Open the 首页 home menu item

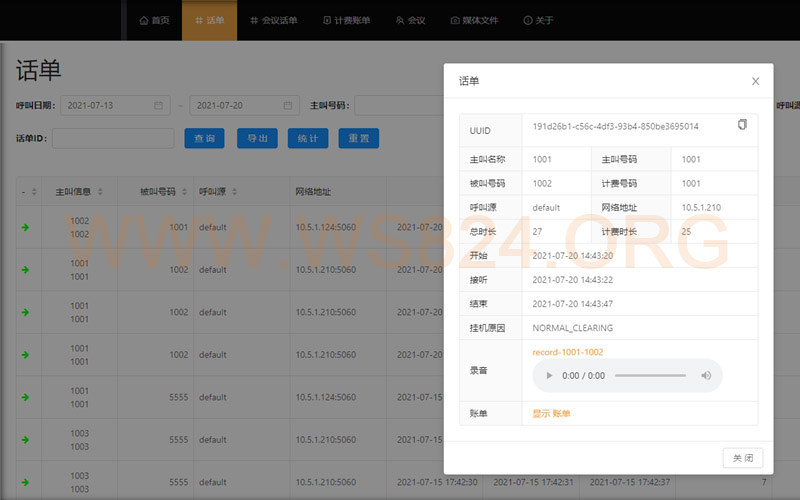coord(154,20)
